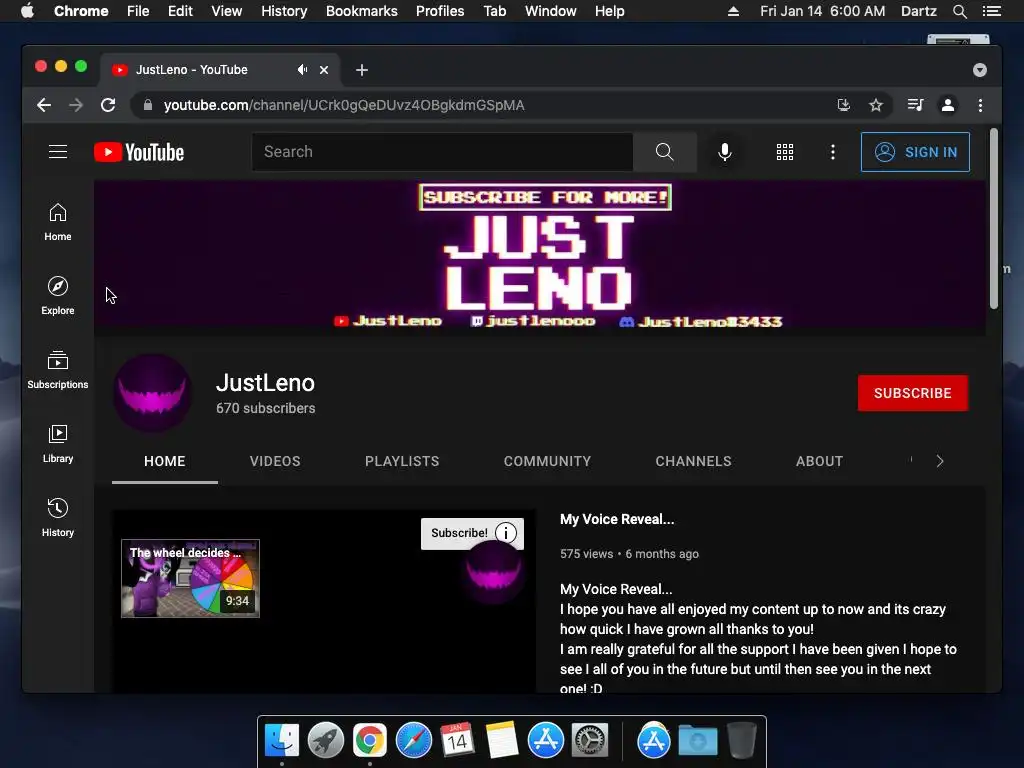Viewport: 1024px width, 768px height.
Task: Open Spotlight search in menu bar
Action: pyautogui.click(x=959, y=11)
